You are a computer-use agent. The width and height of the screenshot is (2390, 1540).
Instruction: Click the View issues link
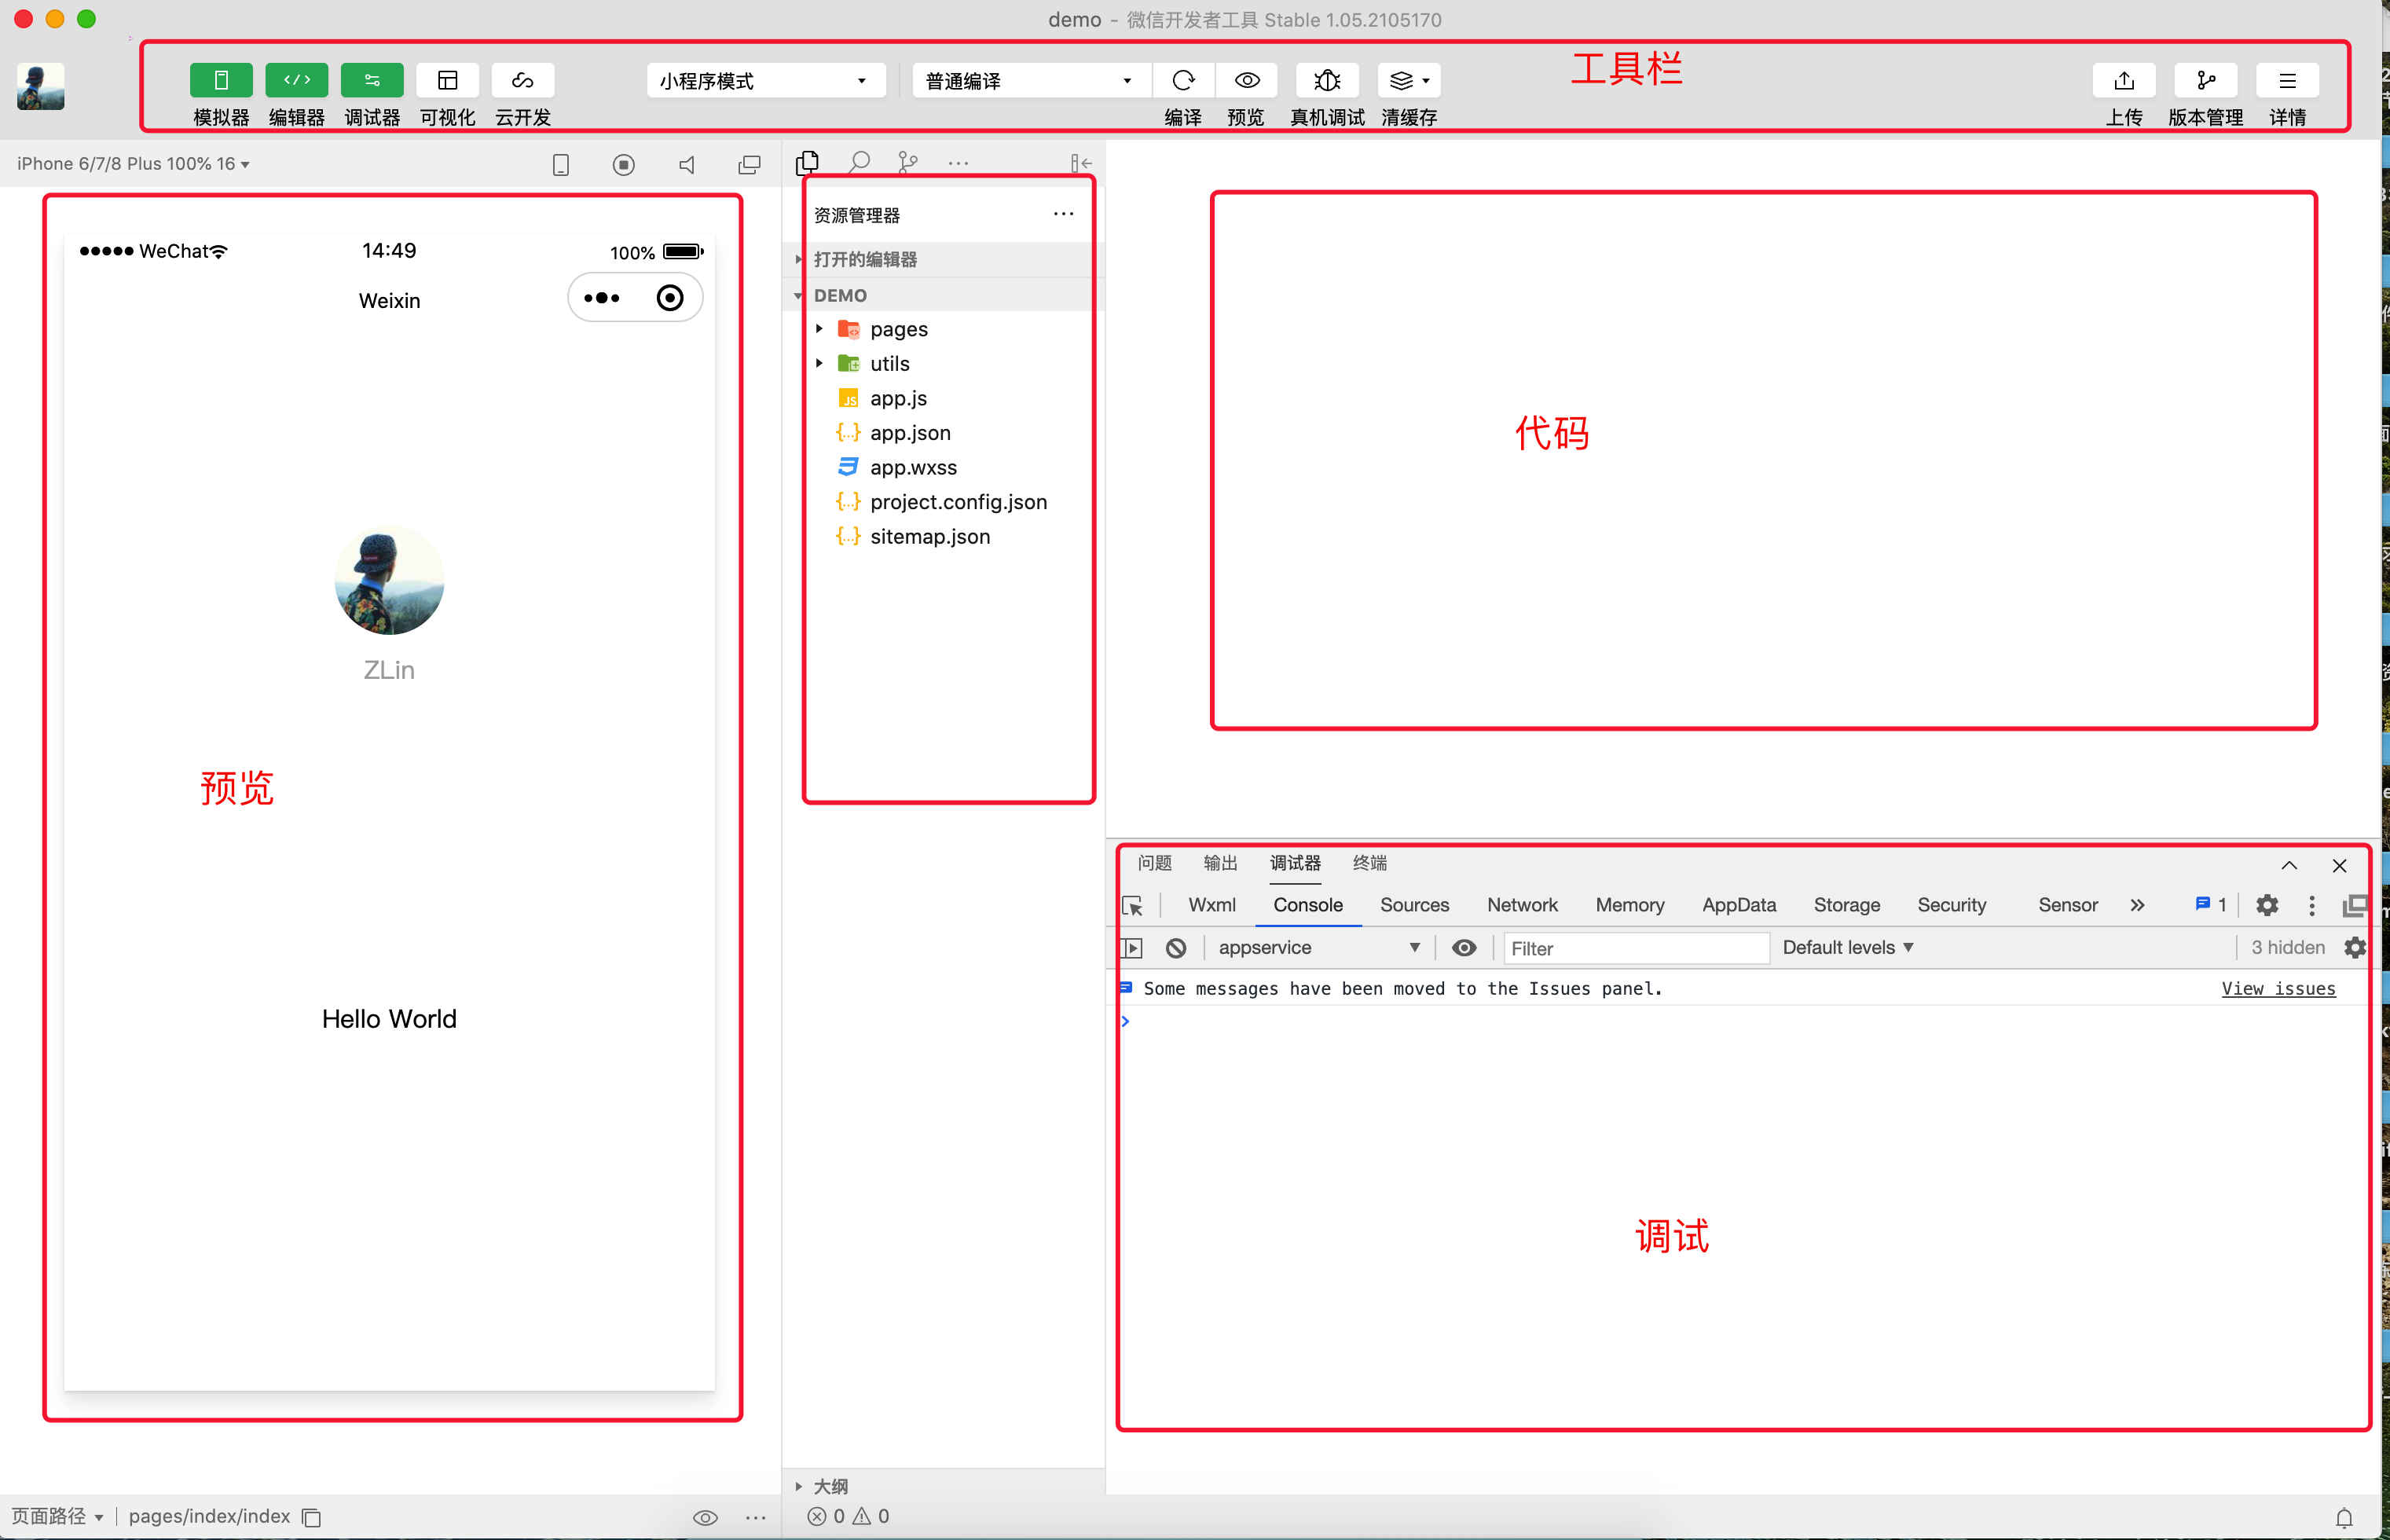point(2278,989)
